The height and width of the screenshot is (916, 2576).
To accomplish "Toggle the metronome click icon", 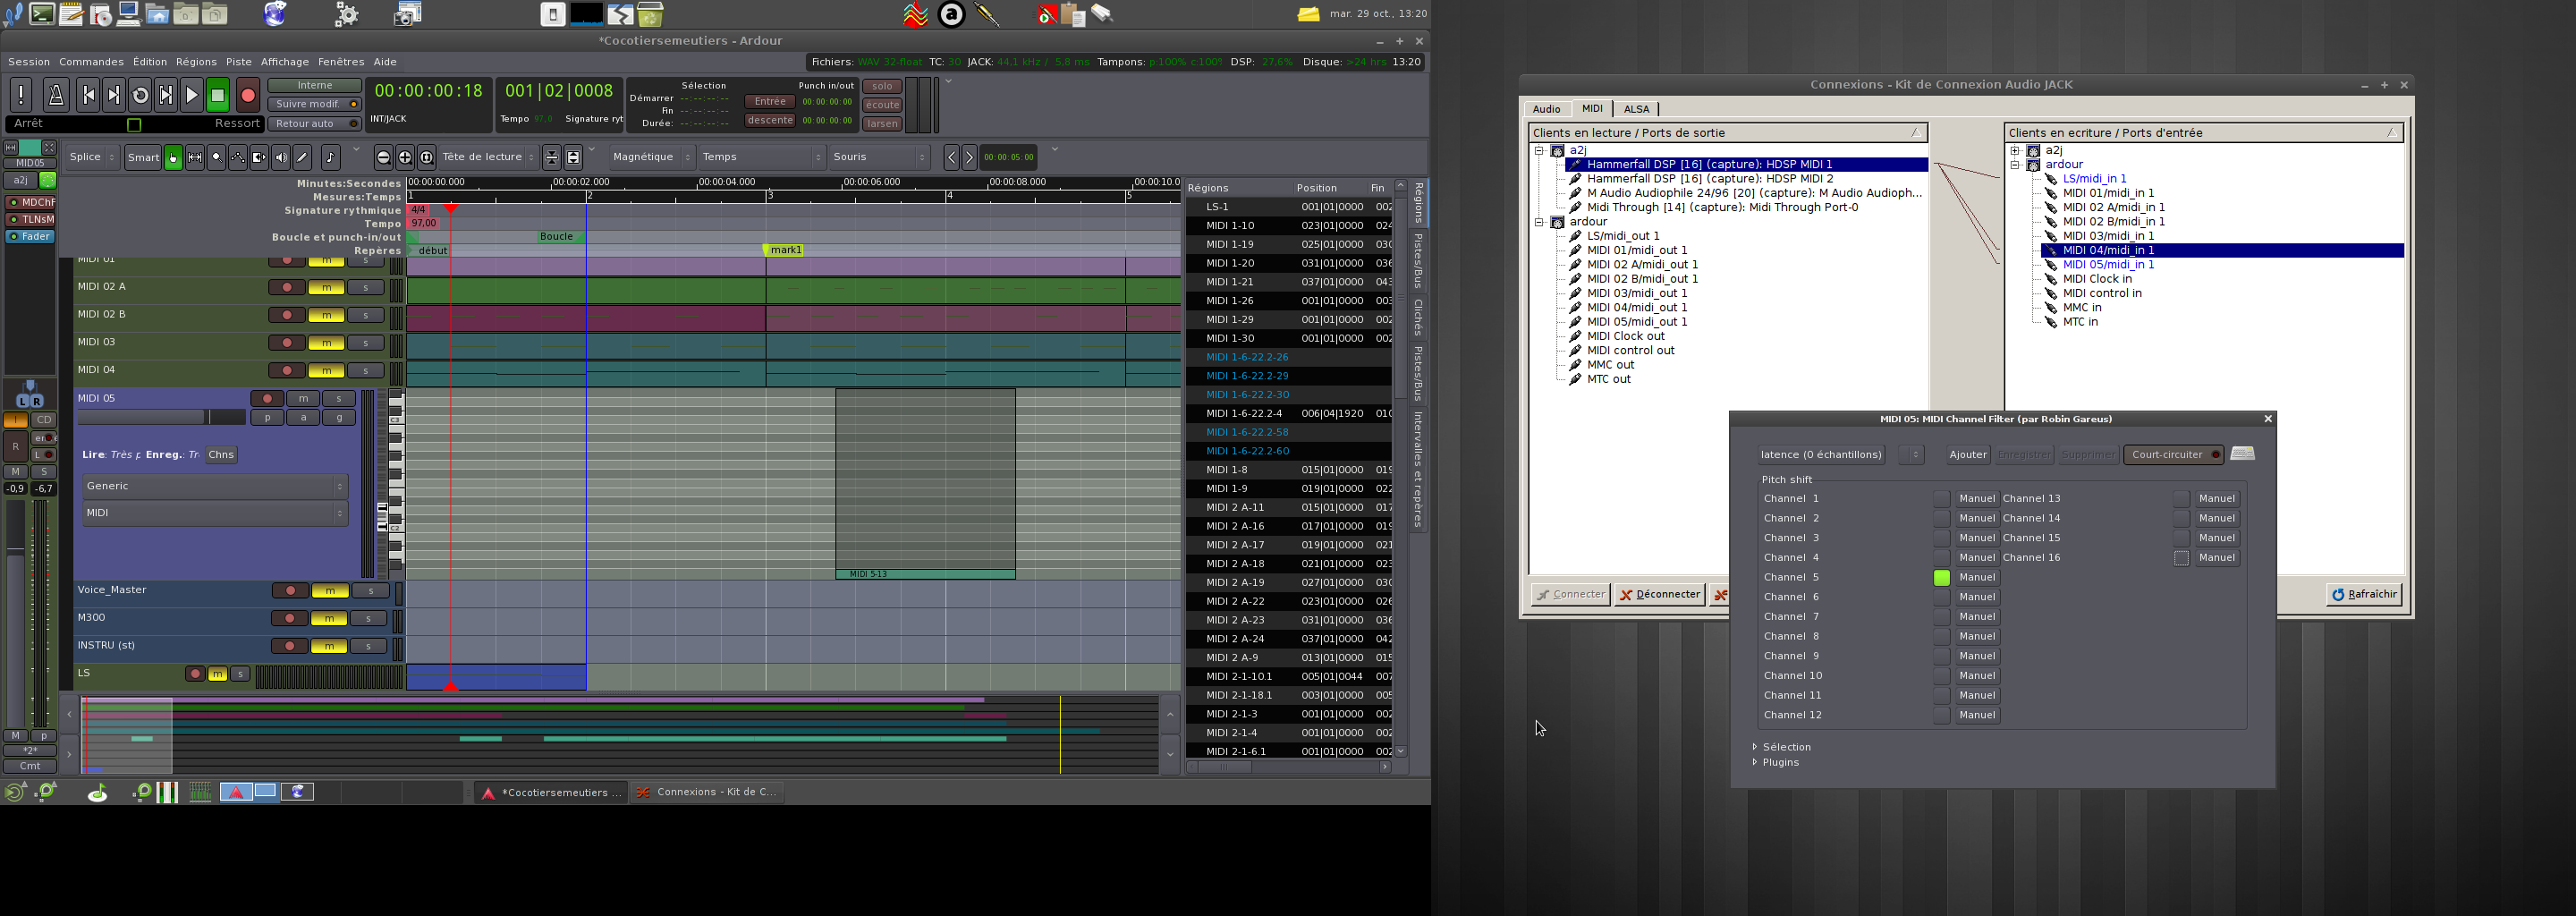I will pyautogui.click(x=56, y=95).
